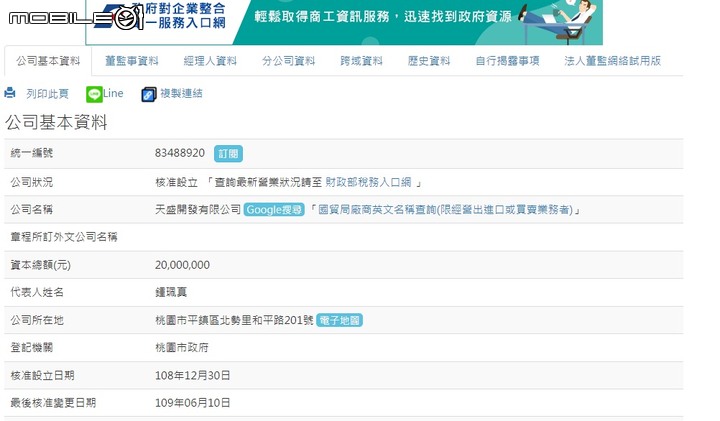Click the 公司基本資料 heading

56,122
